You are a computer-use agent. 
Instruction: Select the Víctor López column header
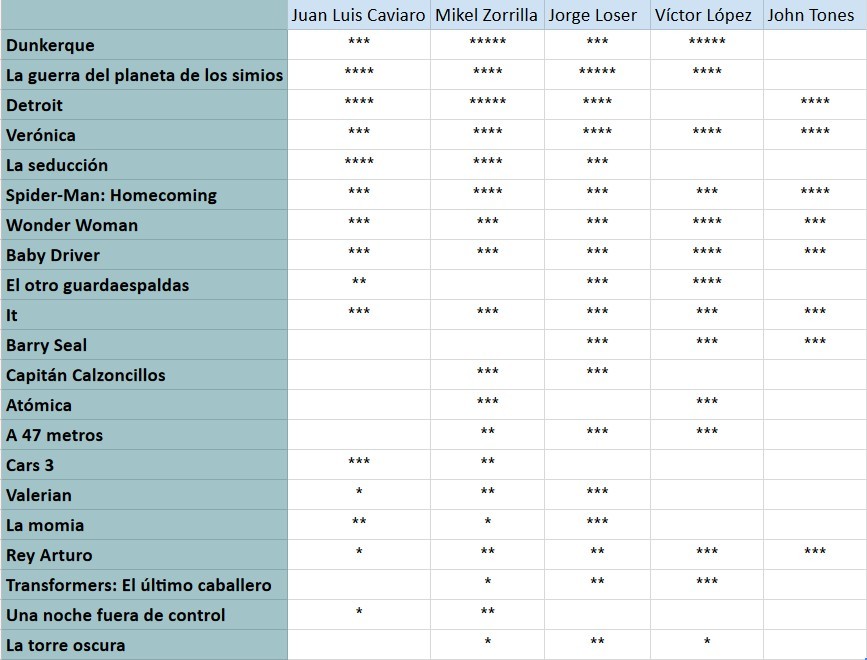click(x=706, y=15)
